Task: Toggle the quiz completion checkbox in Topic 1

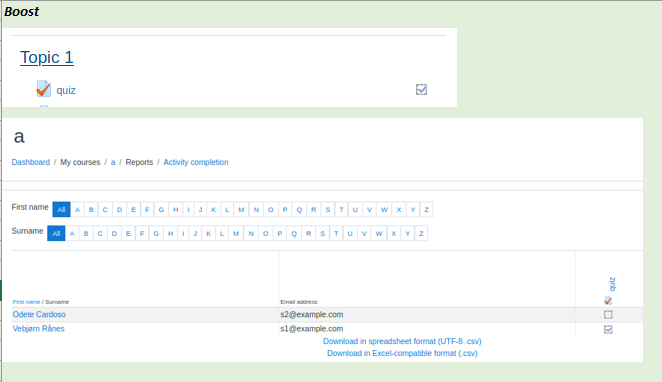Action: click(x=421, y=89)
